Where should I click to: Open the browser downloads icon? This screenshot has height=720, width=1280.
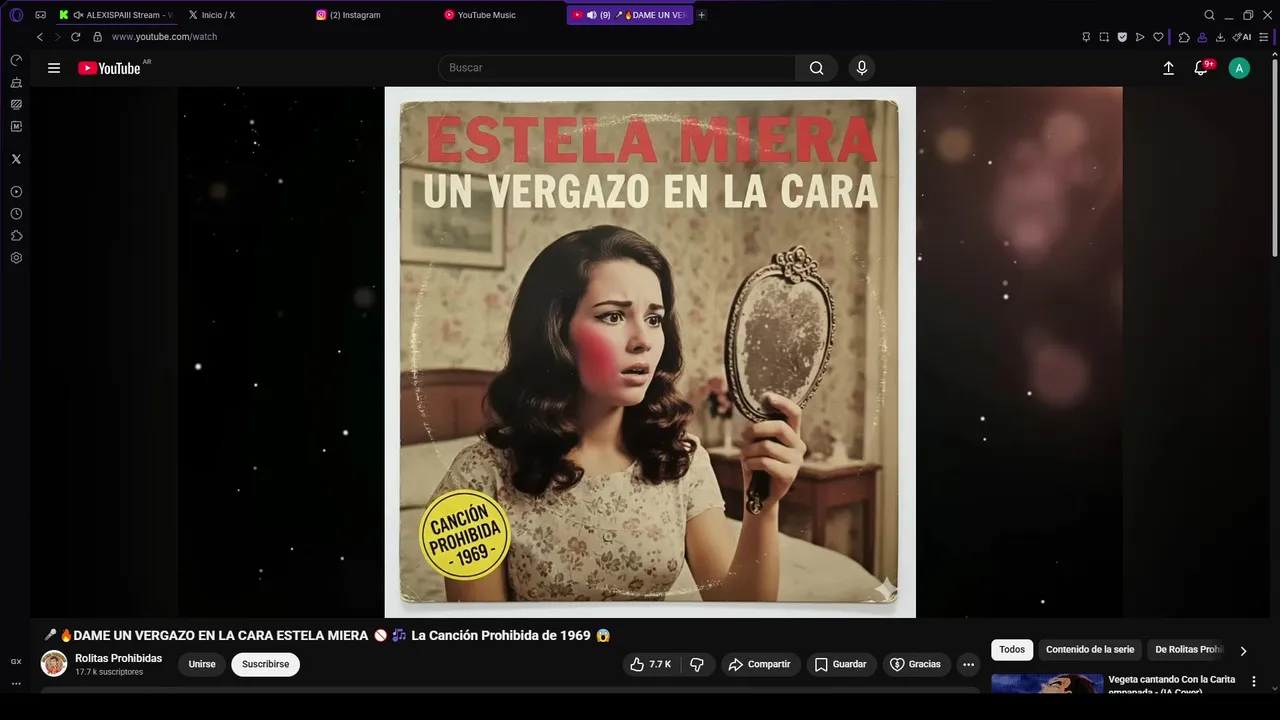(1220, 37)
